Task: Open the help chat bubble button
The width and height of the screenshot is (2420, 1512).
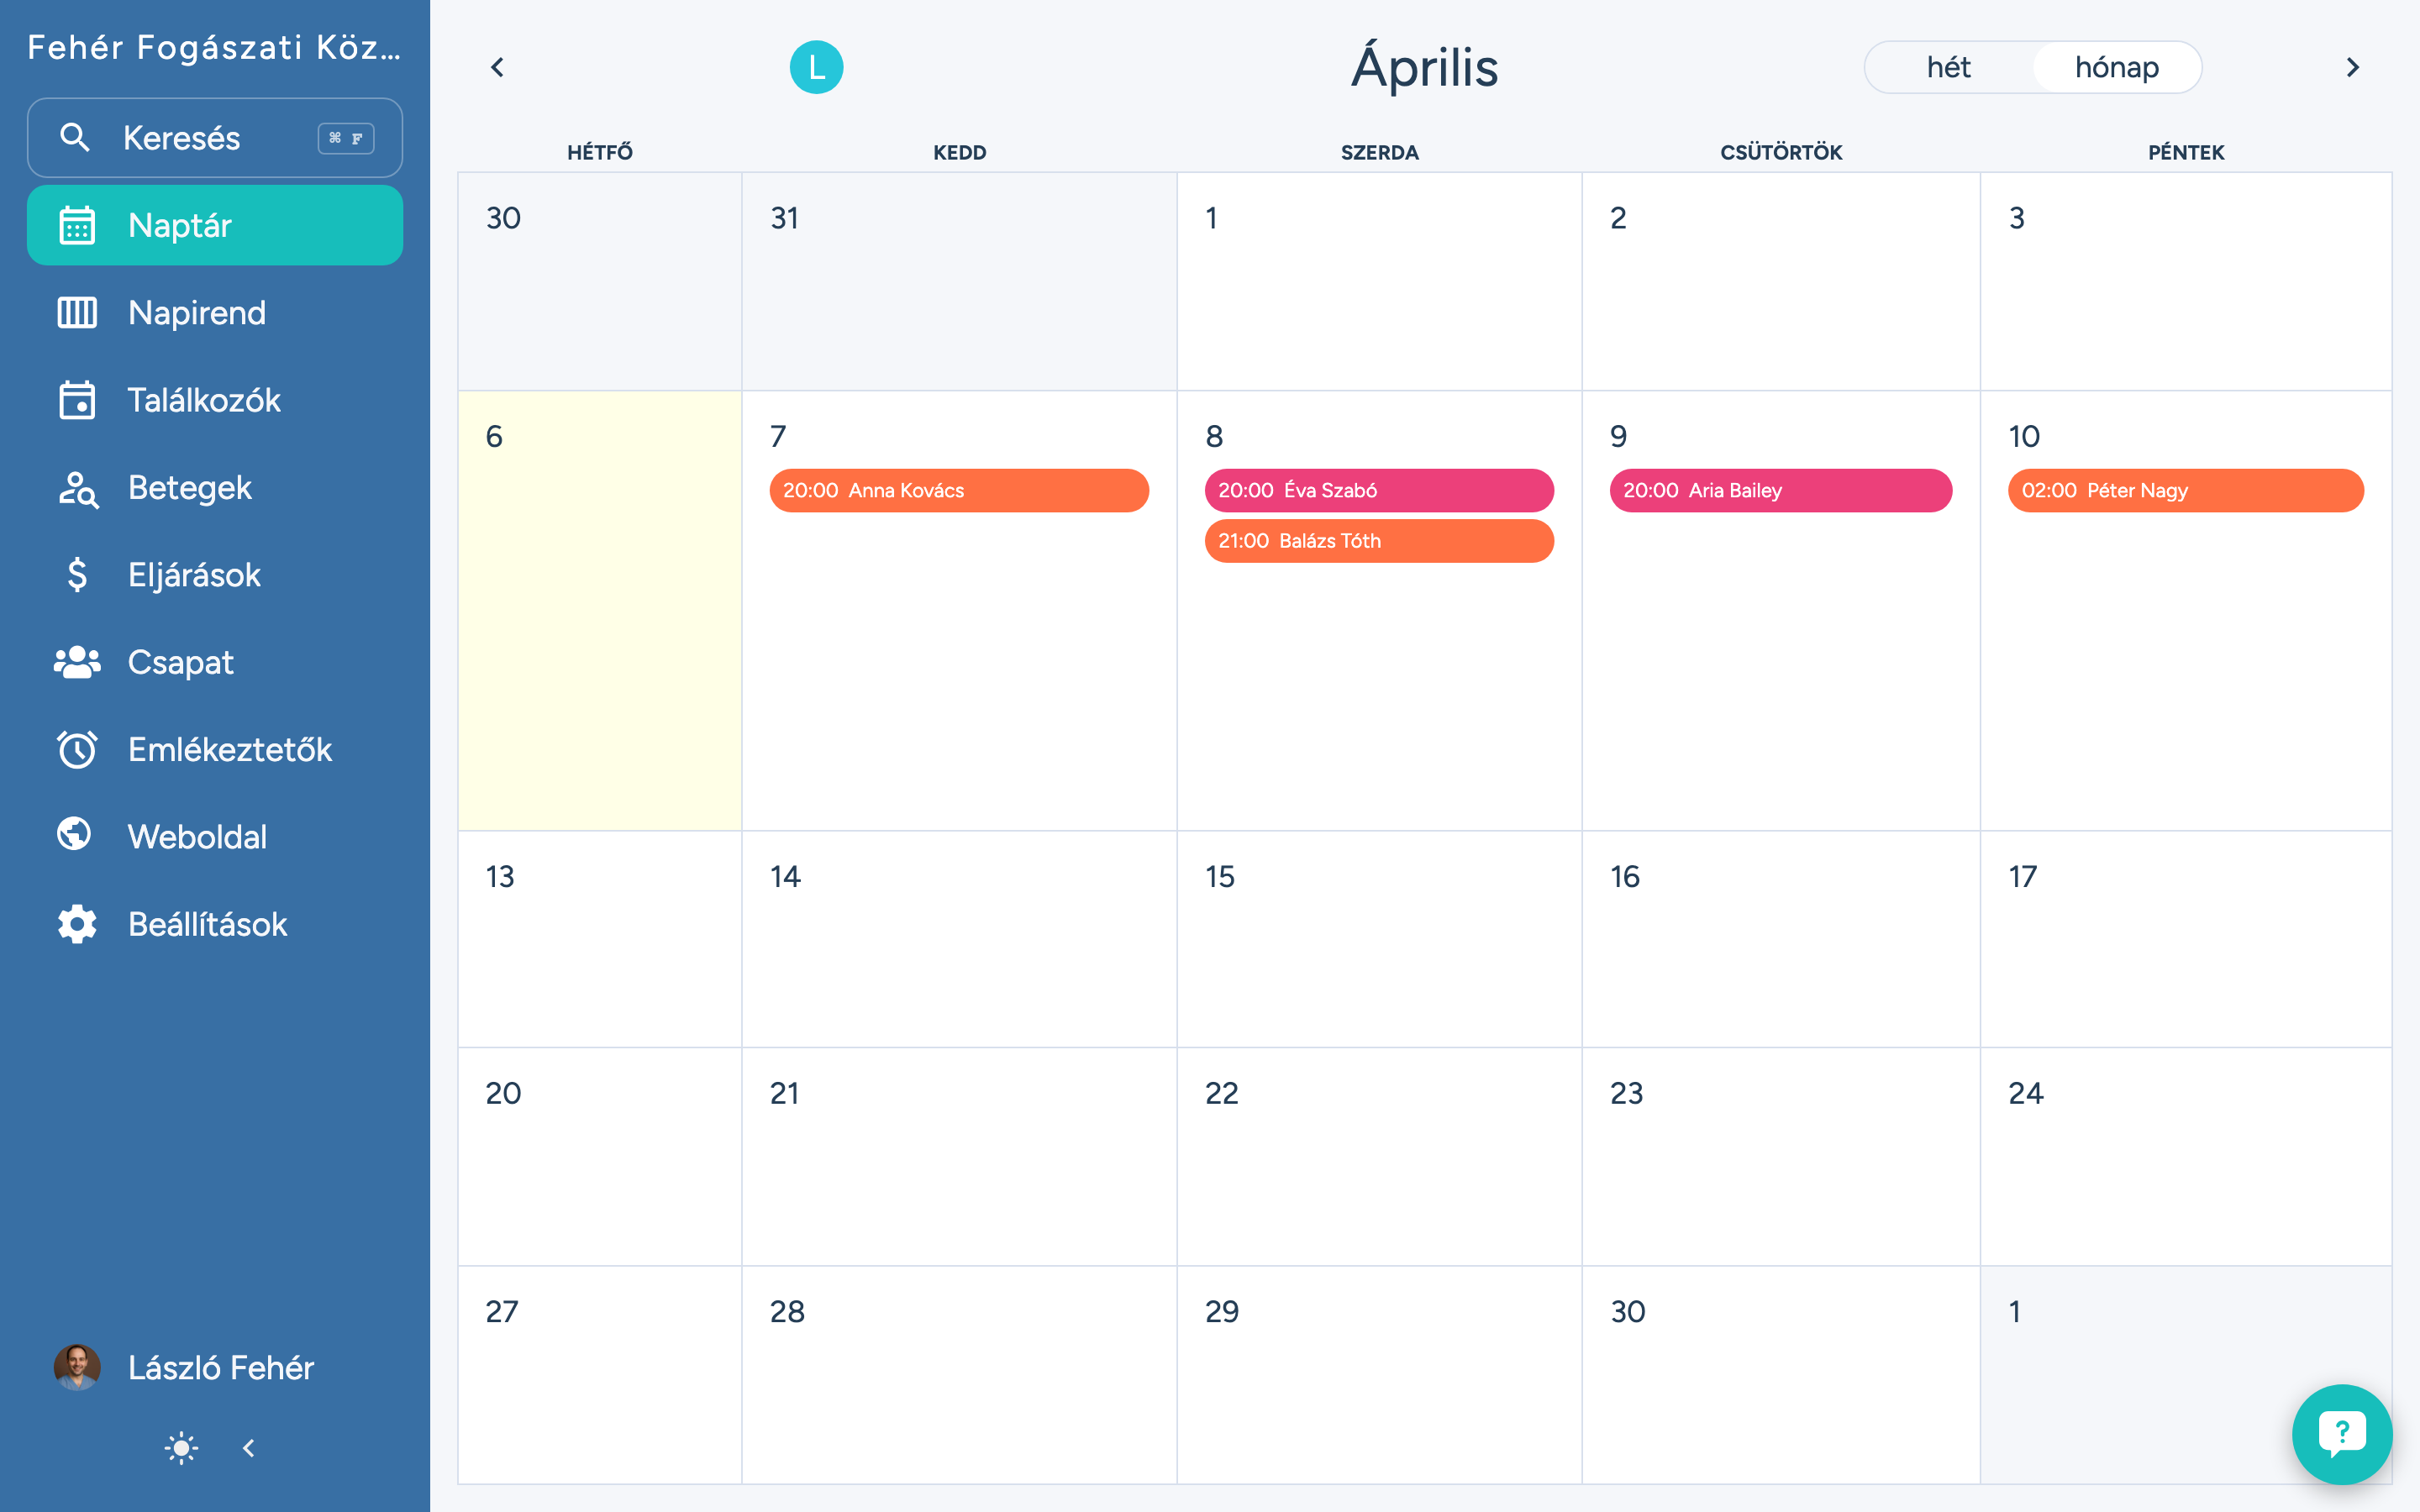Action: coord(2341,1433)
